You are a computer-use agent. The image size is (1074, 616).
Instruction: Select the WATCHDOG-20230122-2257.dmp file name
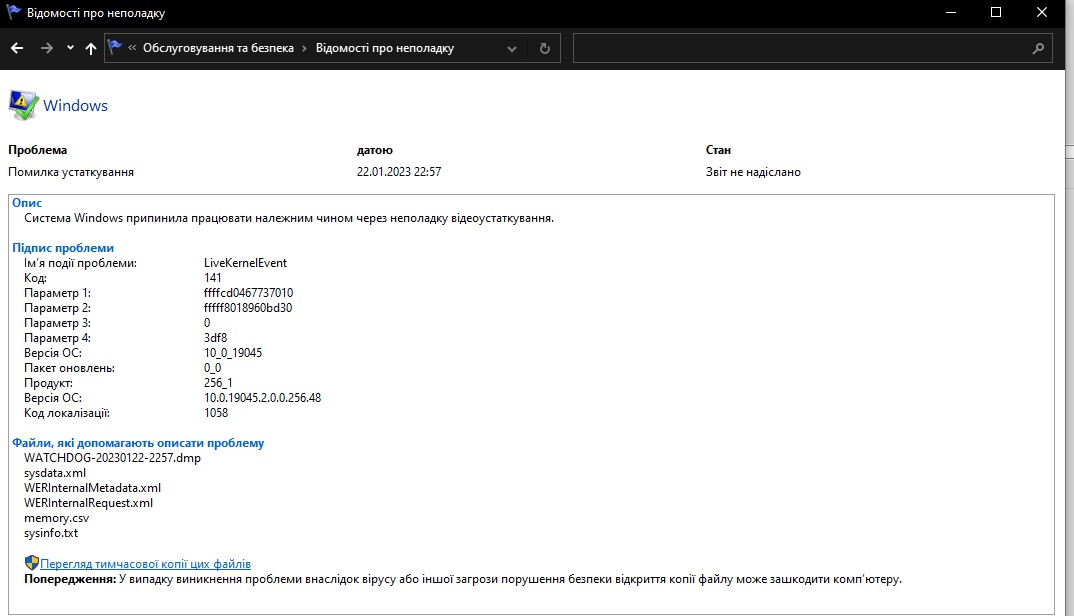coord(112,458)
